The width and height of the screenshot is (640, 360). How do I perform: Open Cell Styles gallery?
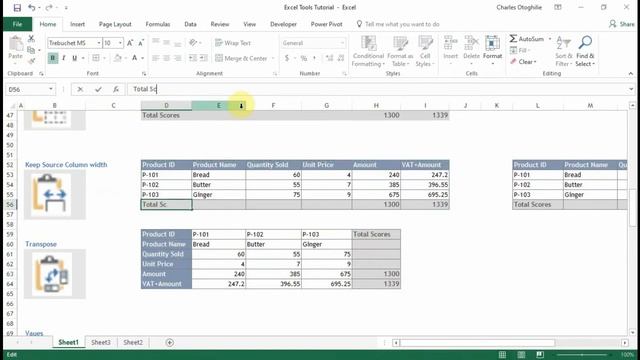[425, 51]
